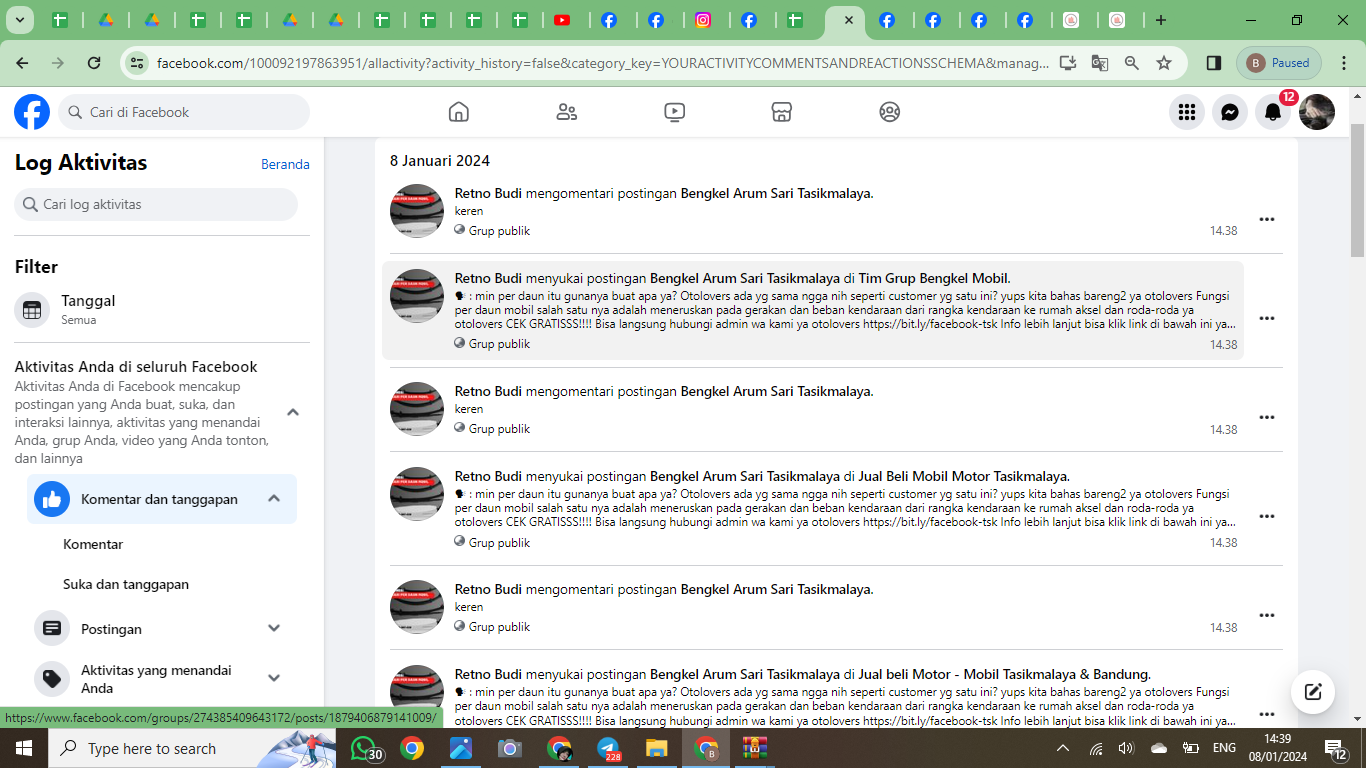1366x768 pixels.
Task: Adjust the system volume speaker icon
Action: (1126, 748)
